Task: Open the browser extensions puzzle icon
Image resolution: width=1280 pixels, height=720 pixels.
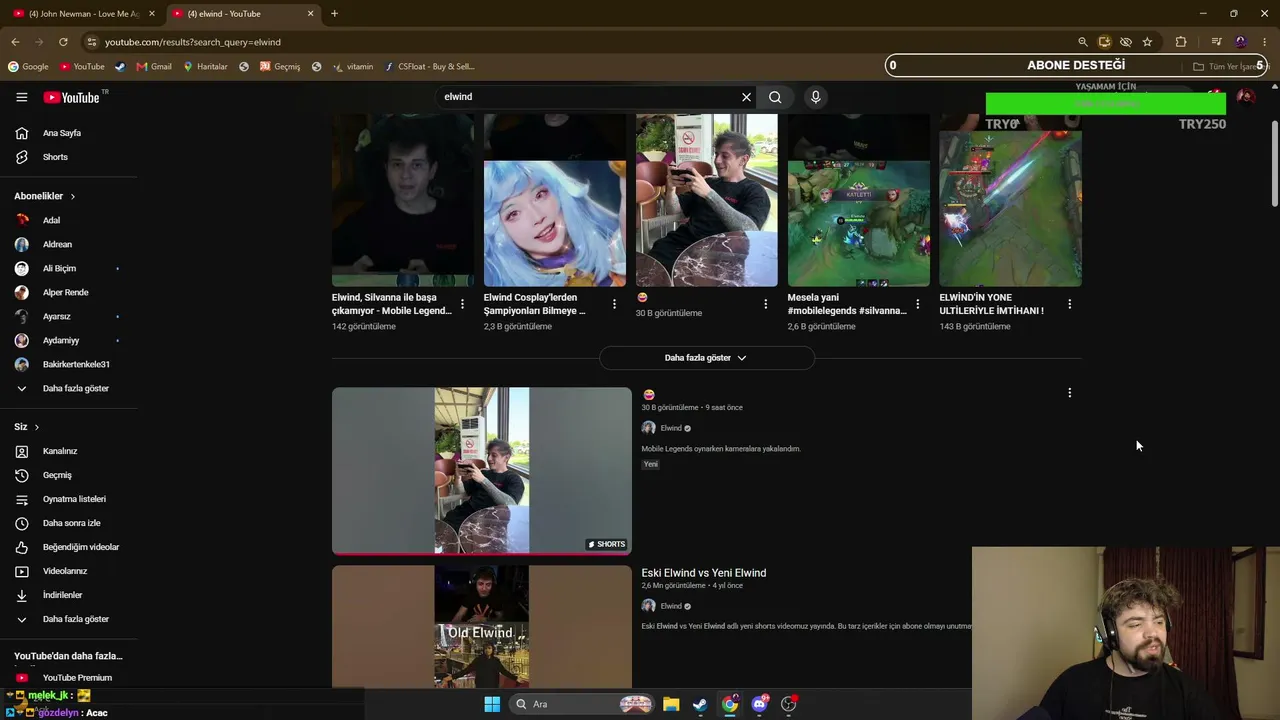Action: click(1181, 42)
